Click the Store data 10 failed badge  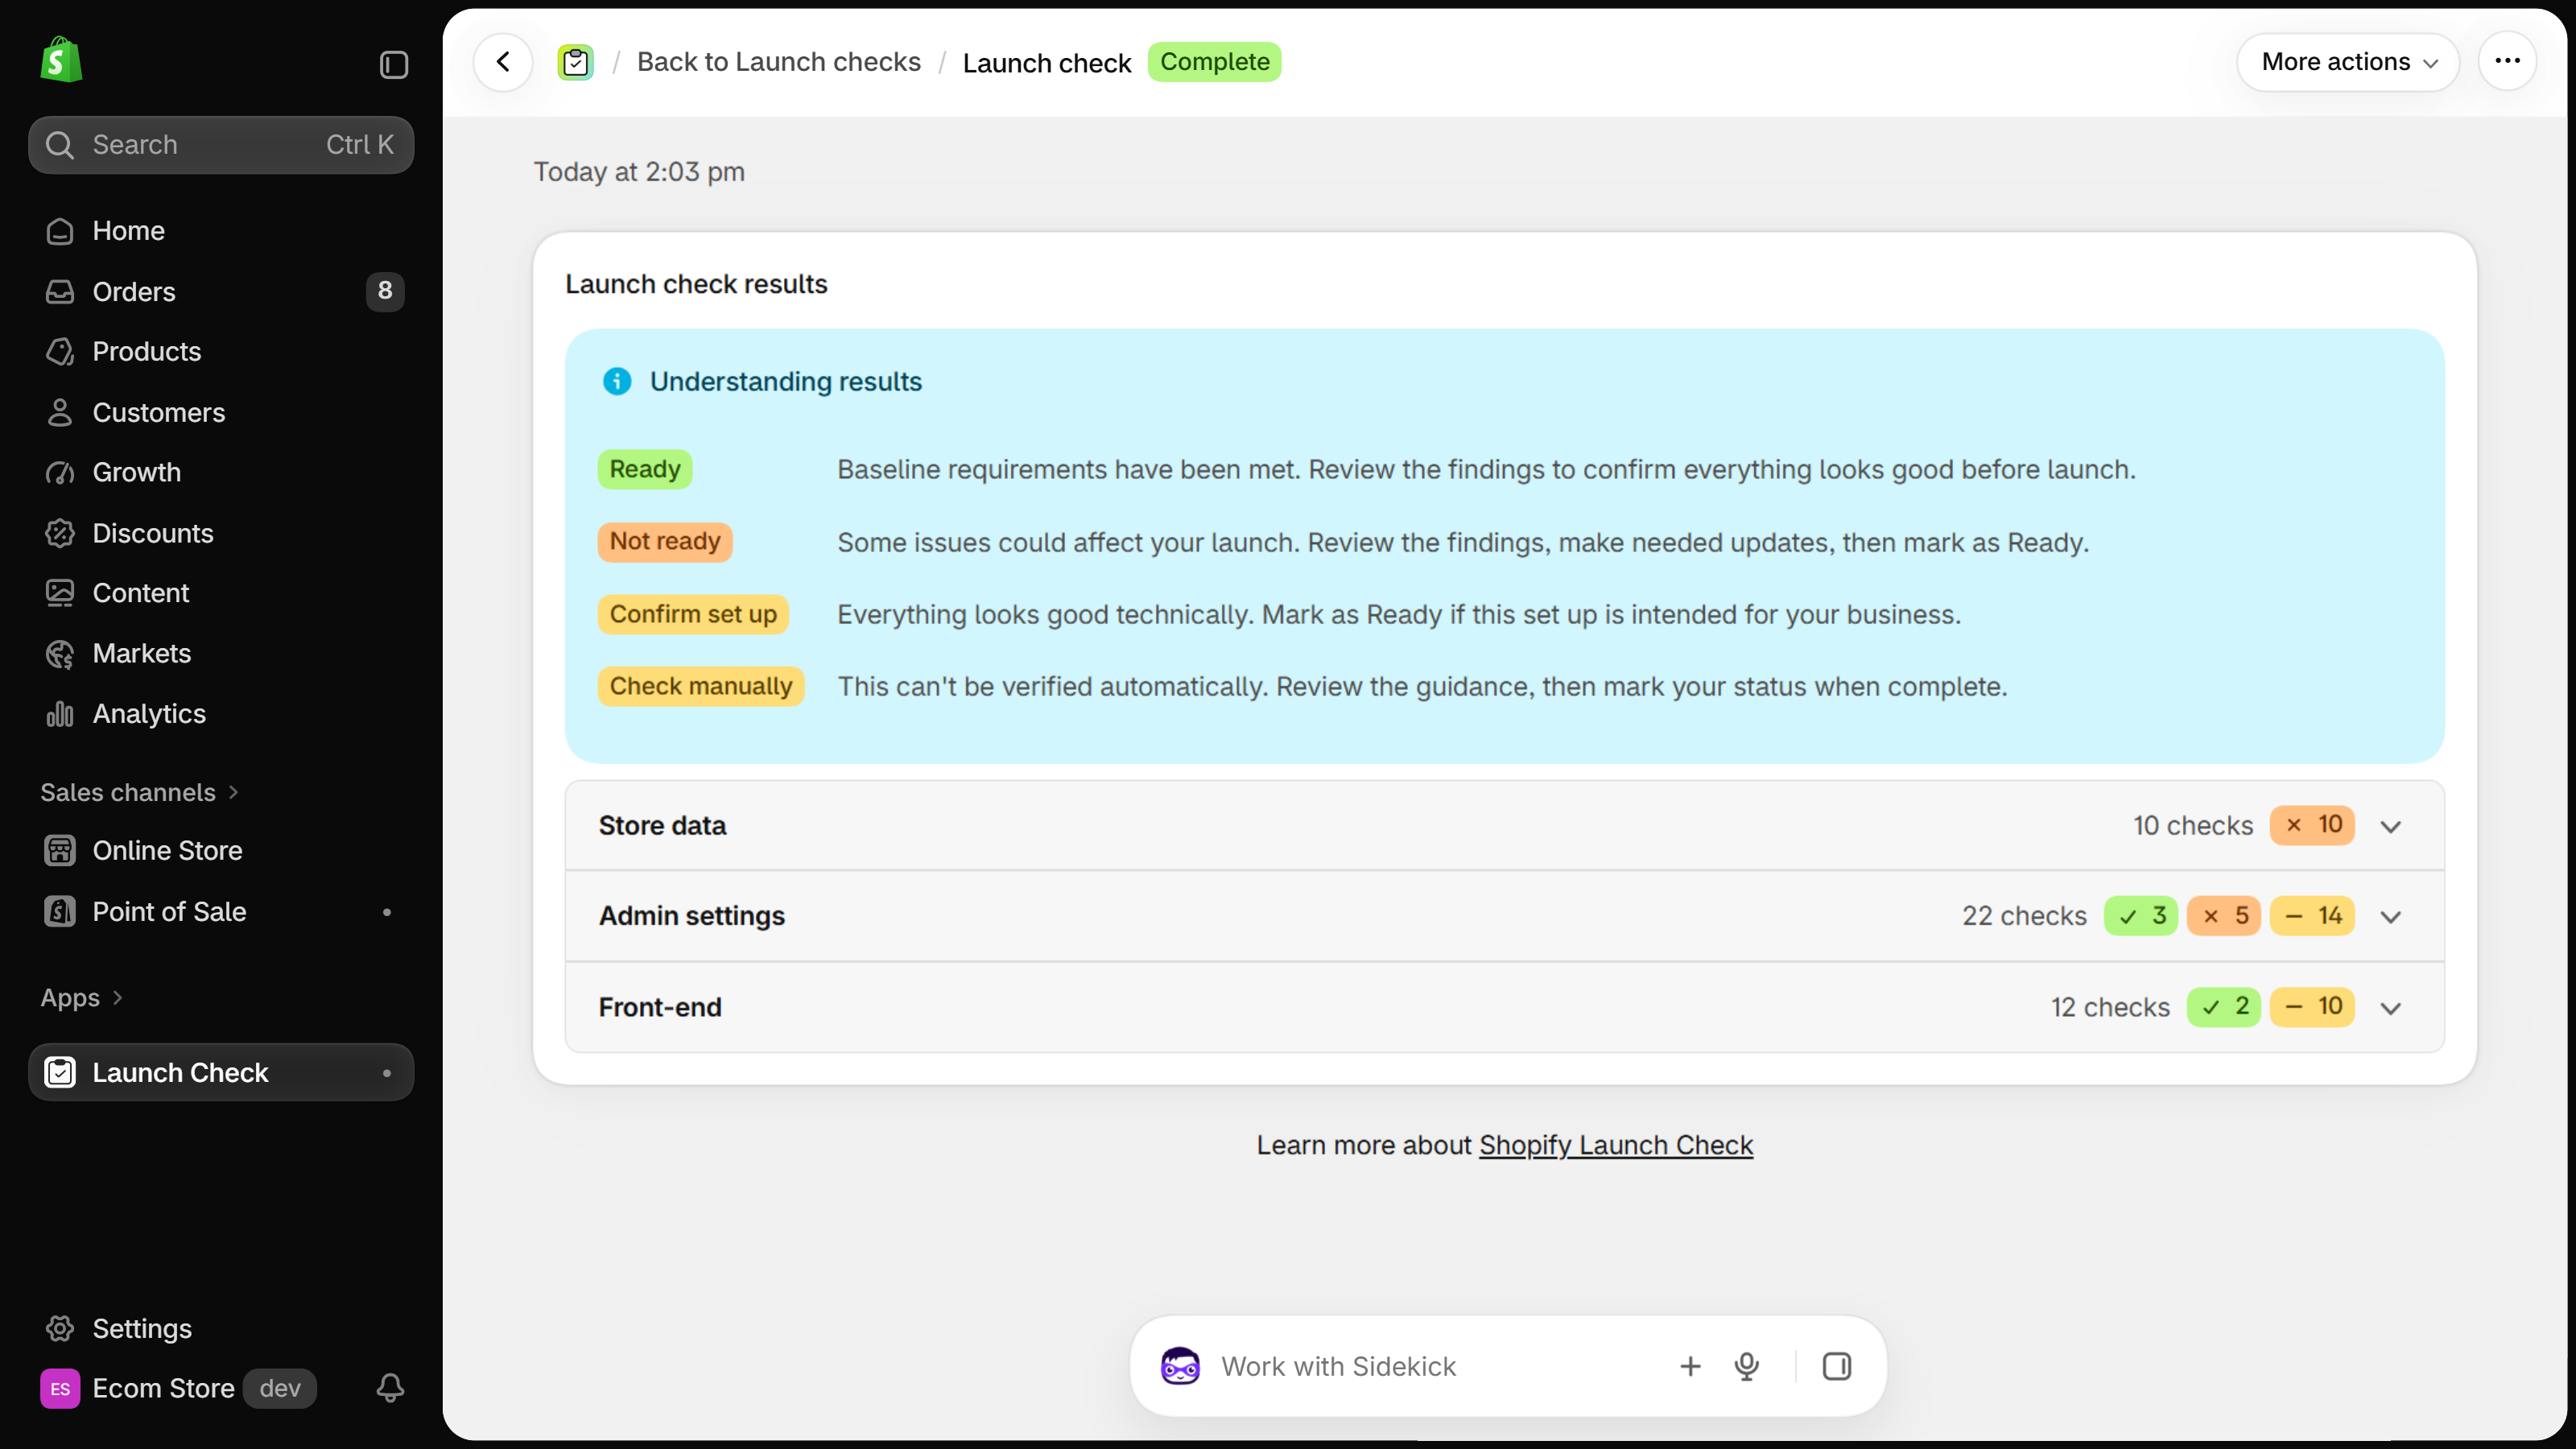coord(2312,825)
